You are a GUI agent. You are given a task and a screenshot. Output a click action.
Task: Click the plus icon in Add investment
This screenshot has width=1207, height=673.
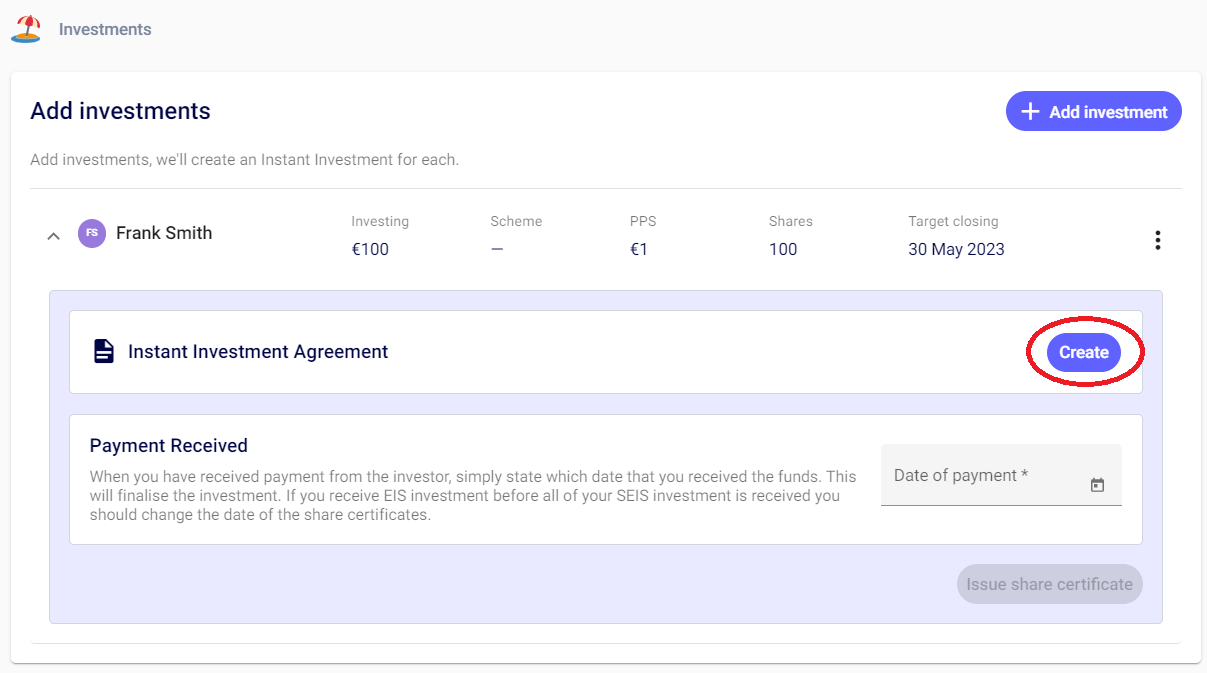coord(1029,112)
